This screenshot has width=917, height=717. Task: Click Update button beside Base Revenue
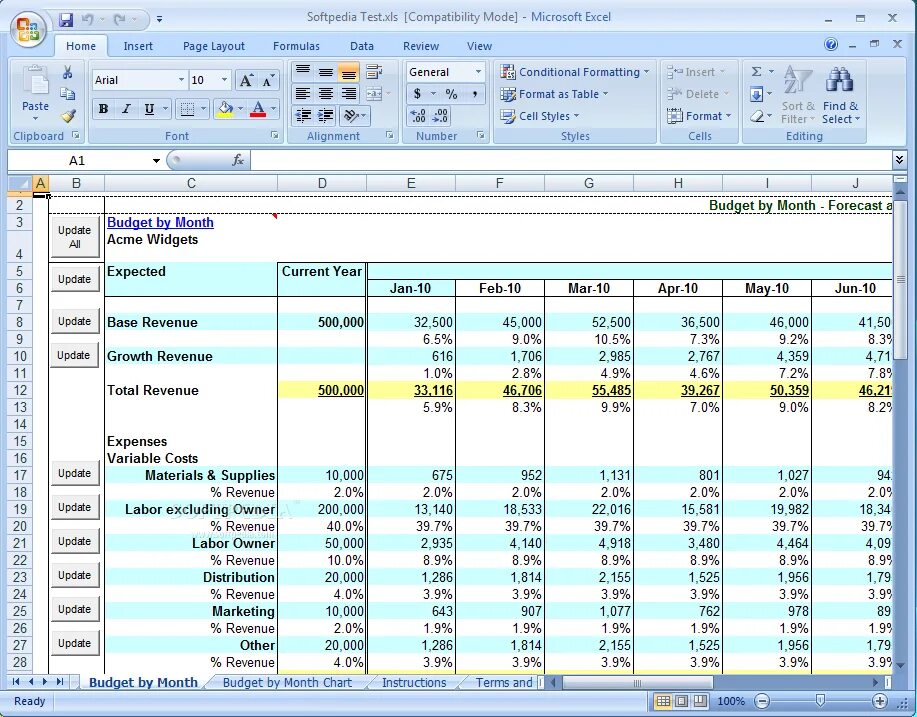tap(74, 321)
